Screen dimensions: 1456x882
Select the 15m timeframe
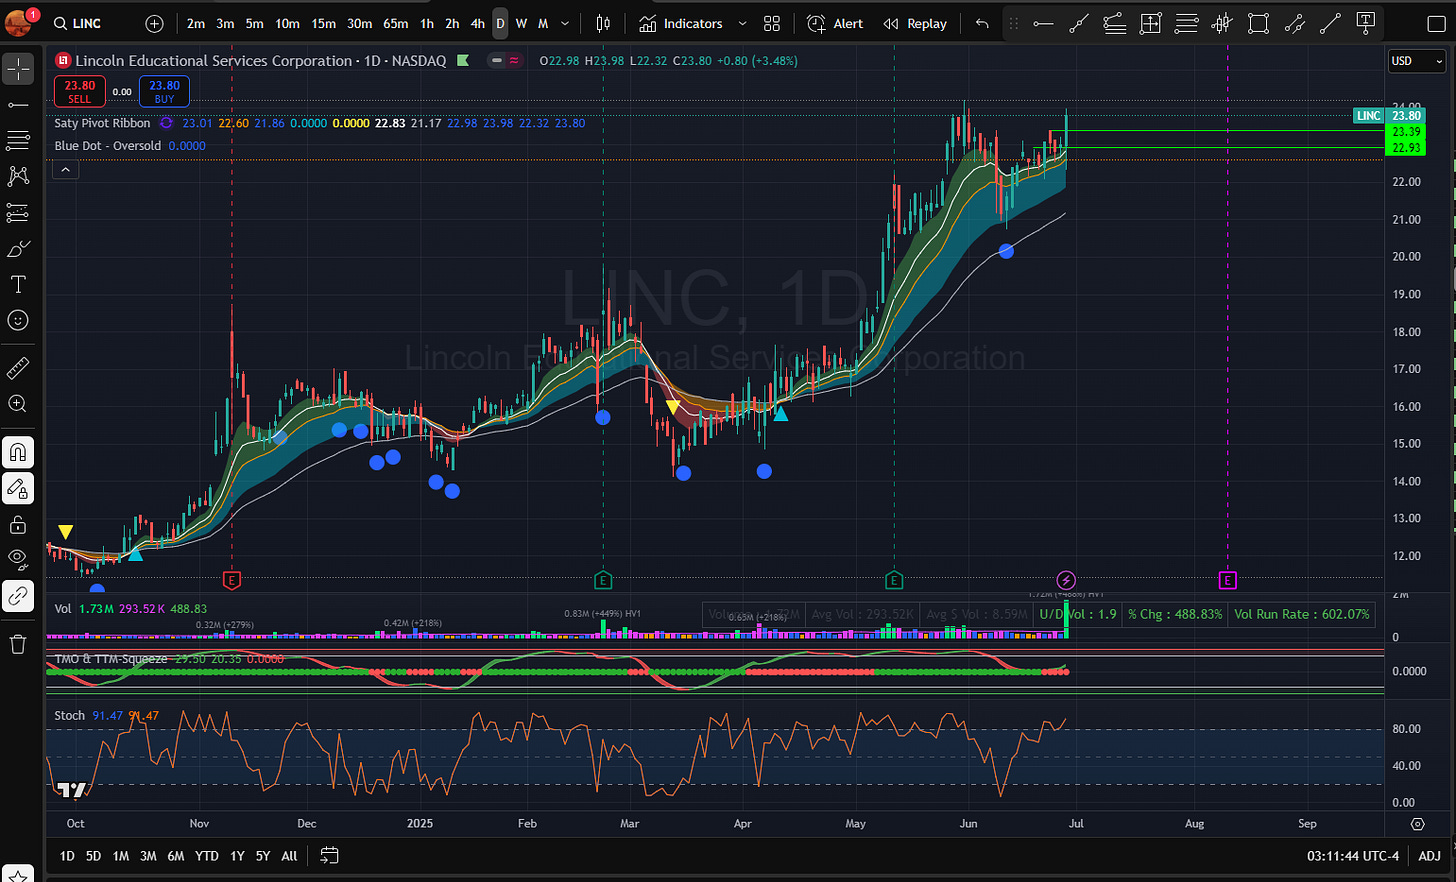pos(323,23)
